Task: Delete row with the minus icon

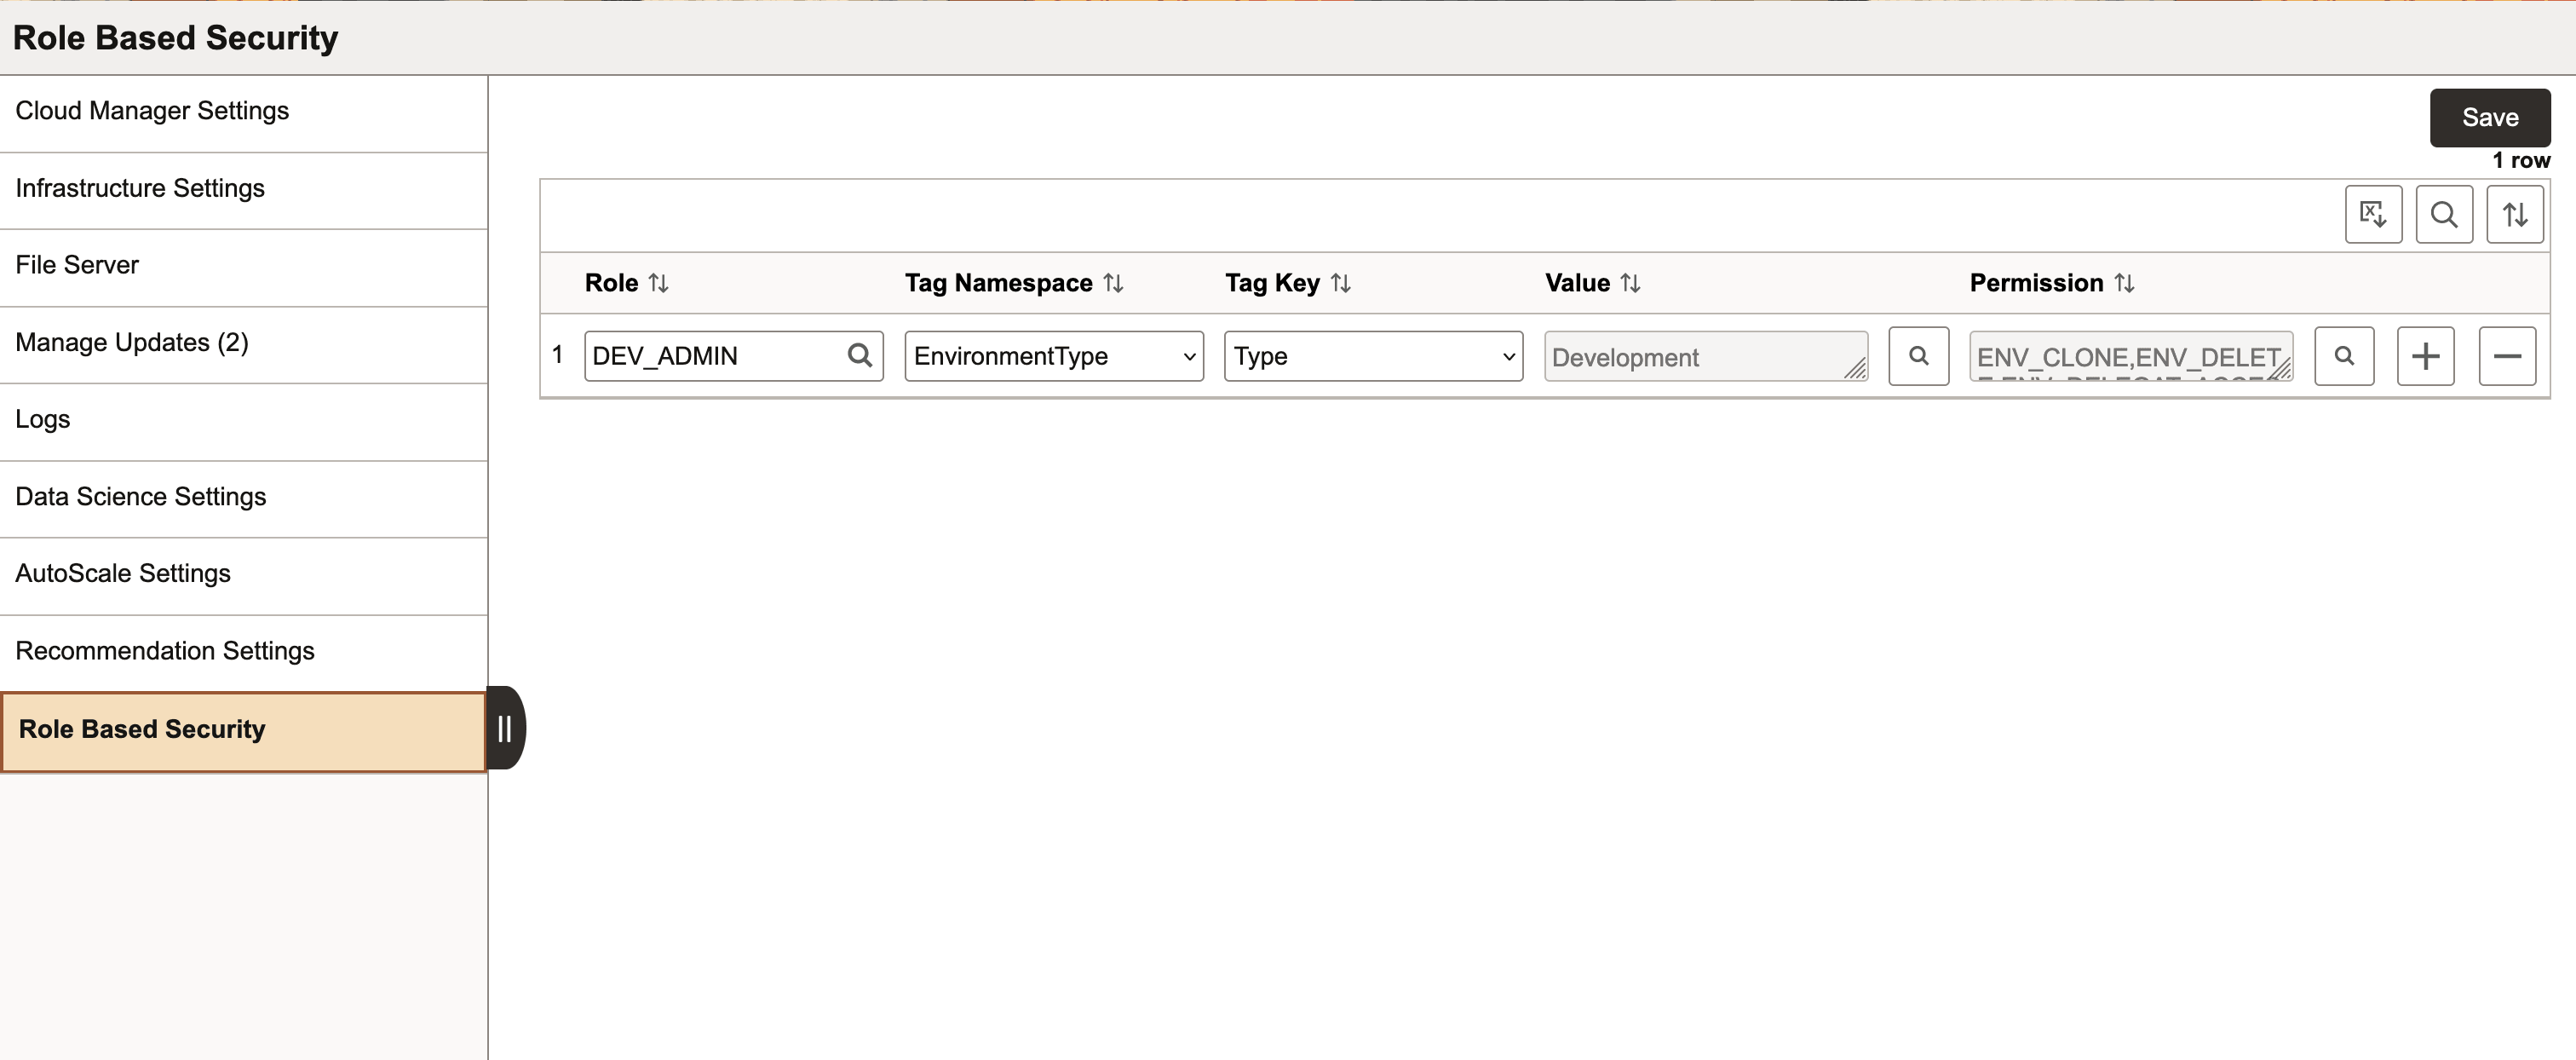Action: (2506, 356)
